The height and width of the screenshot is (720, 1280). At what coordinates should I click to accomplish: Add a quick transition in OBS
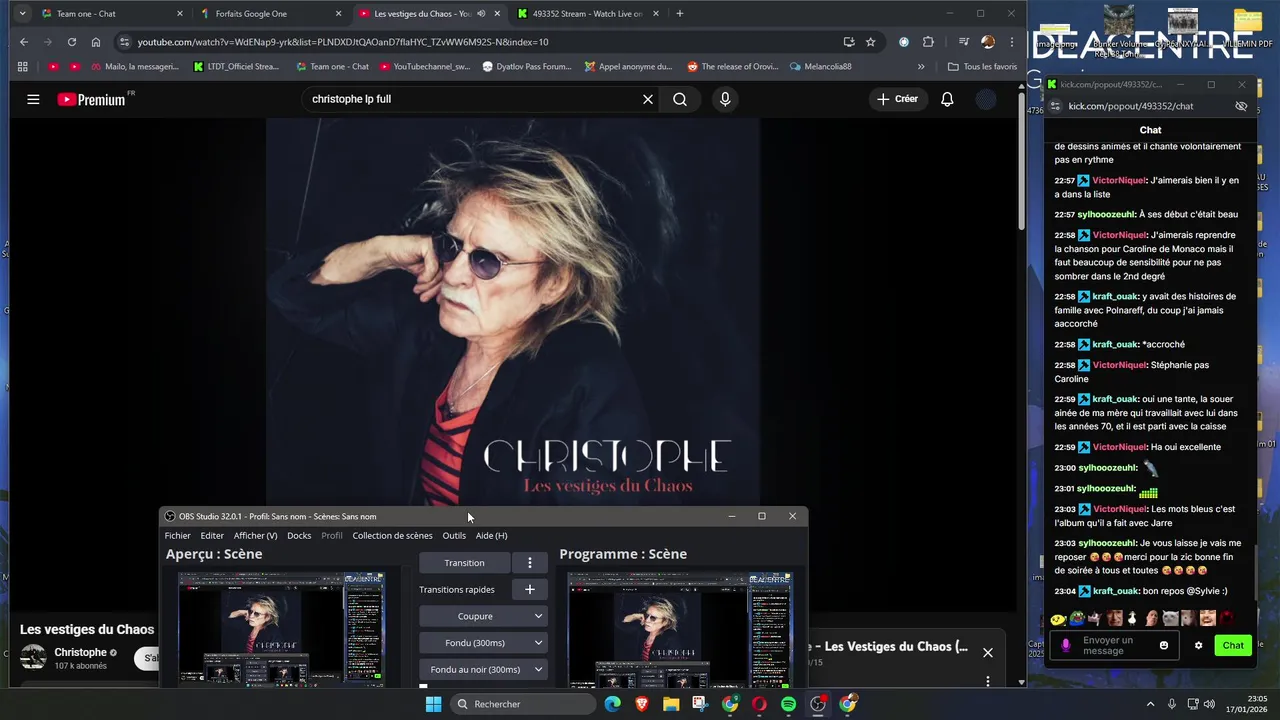[530, 590]
